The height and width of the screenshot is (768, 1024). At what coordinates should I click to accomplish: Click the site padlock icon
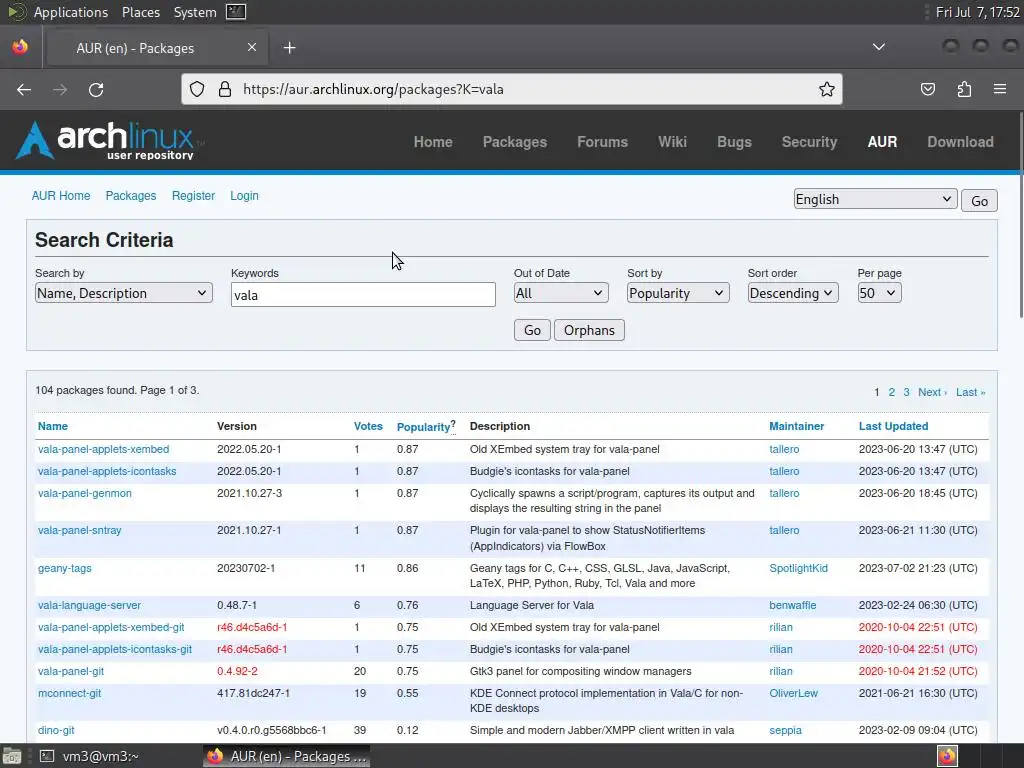(x=225, y=89)
